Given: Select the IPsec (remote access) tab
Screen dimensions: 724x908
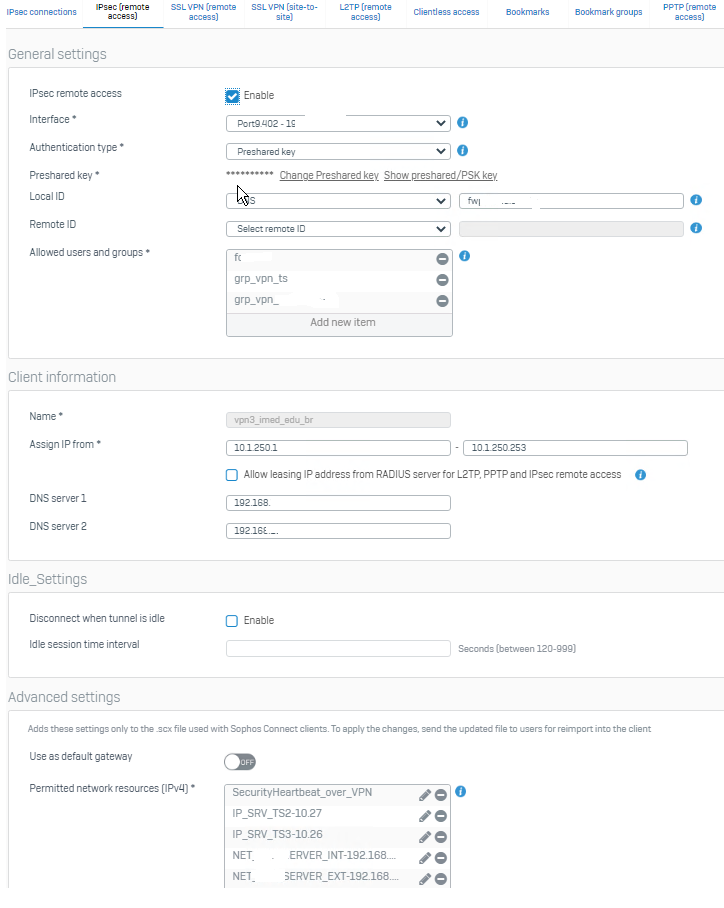Looking at the screenshot, I should (123, 12).
